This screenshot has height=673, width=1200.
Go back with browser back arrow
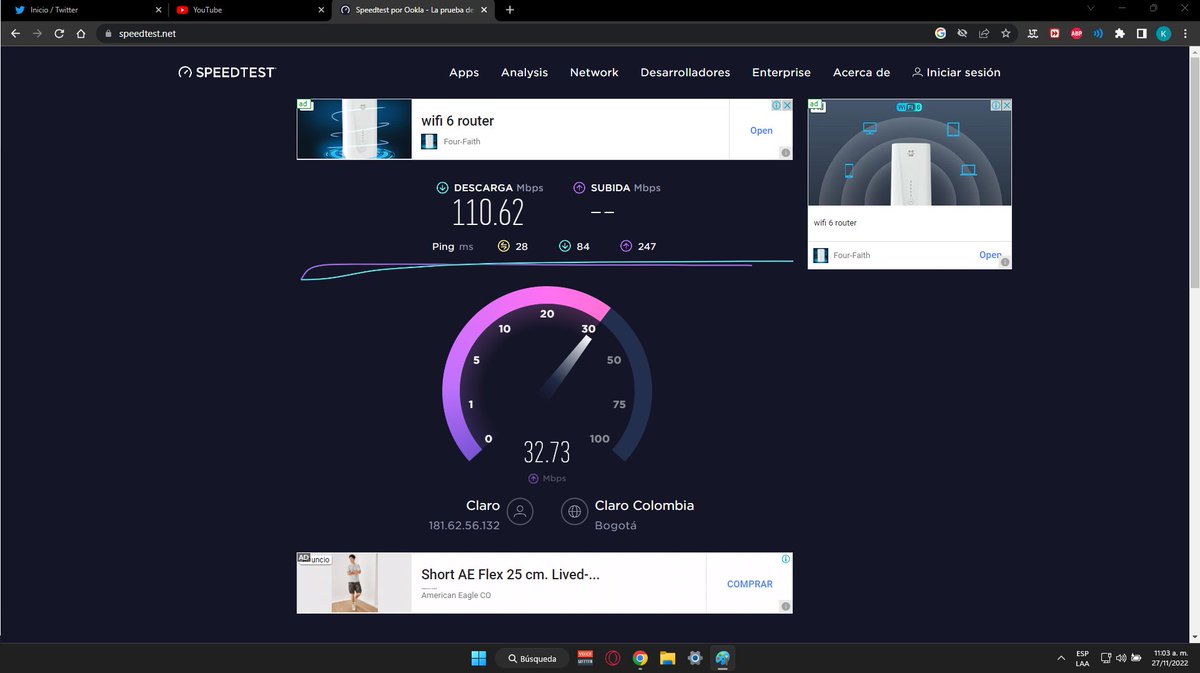point(15,33)
